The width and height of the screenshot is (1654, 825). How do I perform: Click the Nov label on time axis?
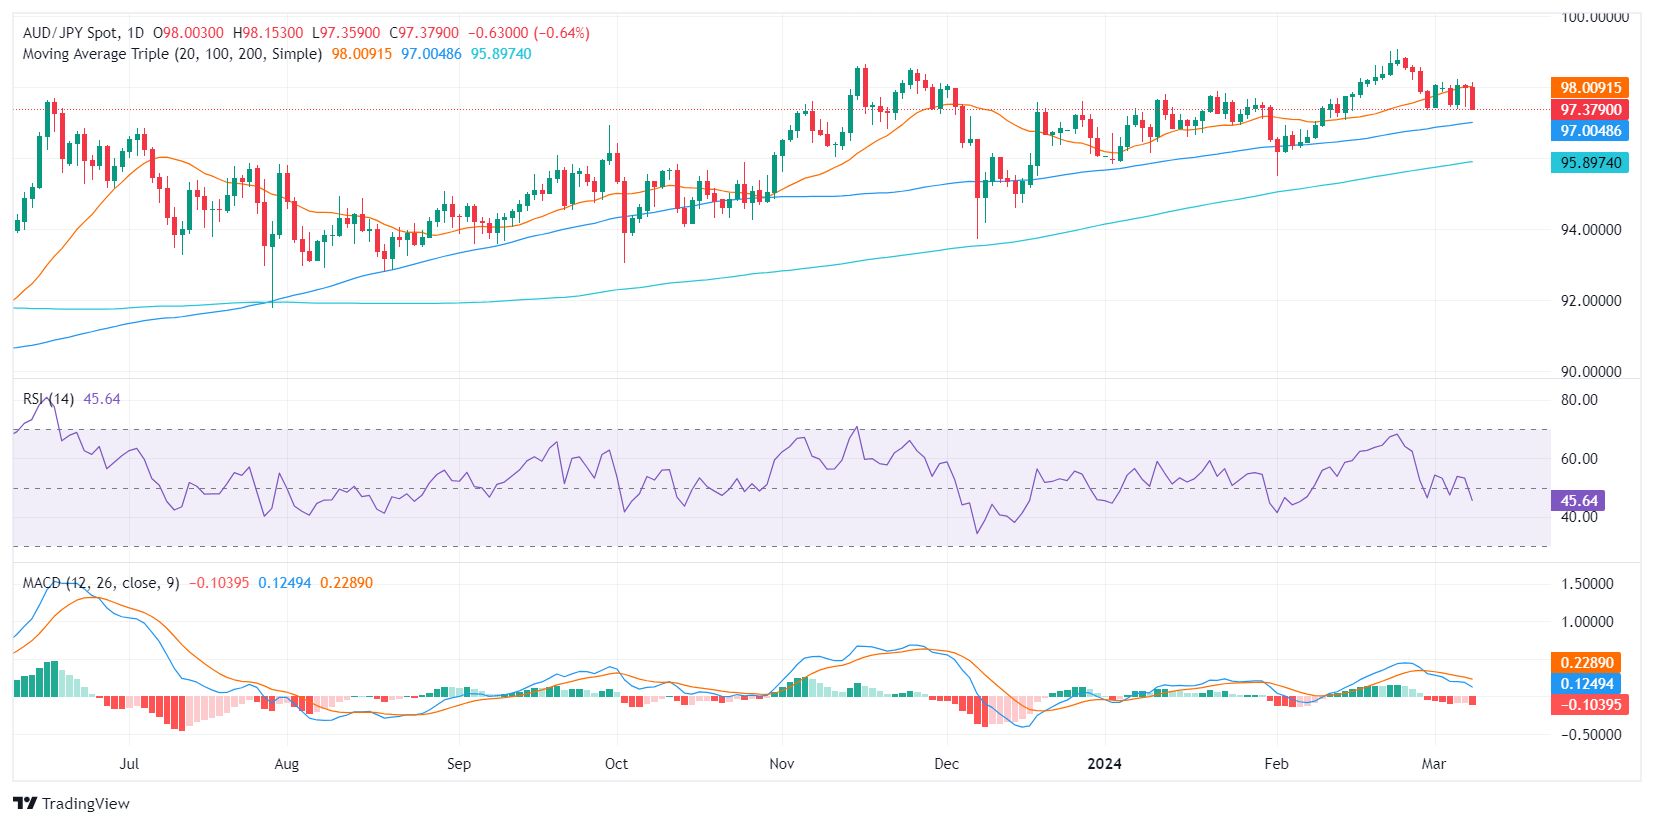coord(781,764)
